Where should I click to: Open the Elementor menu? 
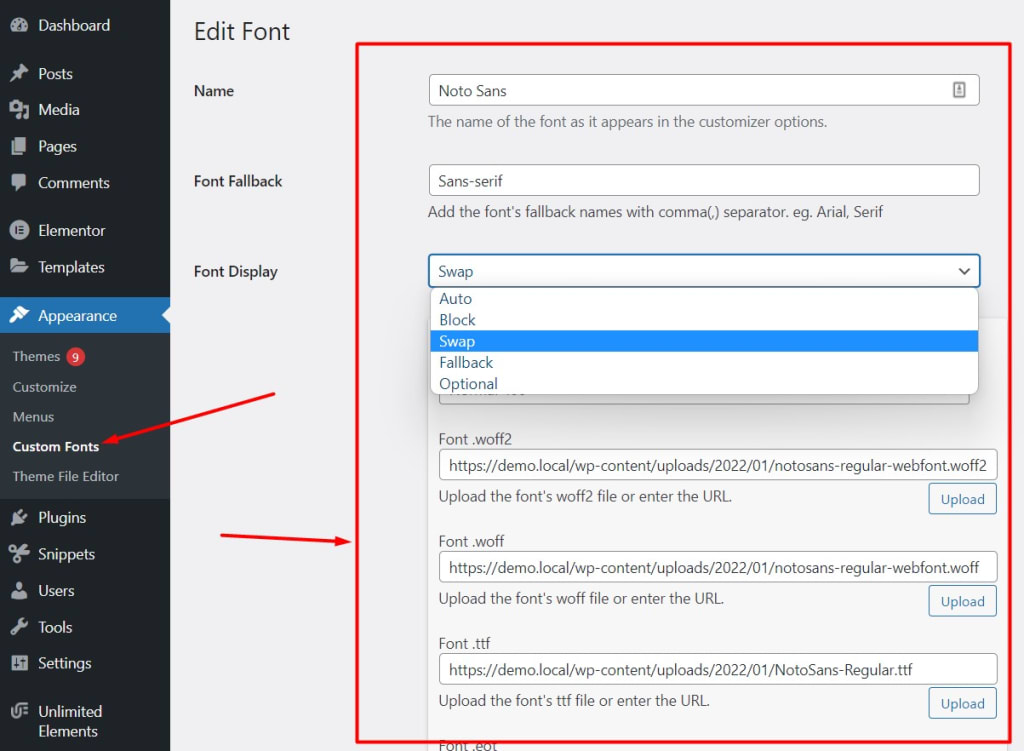pos(71,231)
